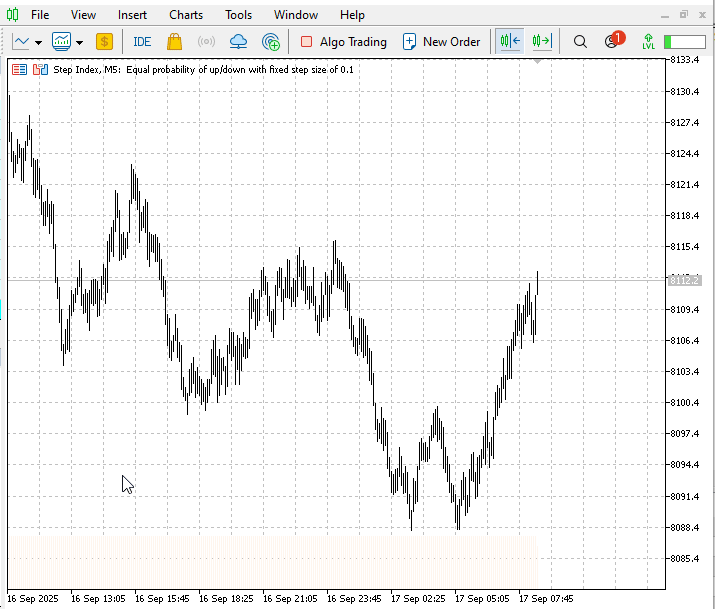Click the 16 Sep 18:25 time label
This screenshot has height=609, width=715.
[x=226, y=599]
